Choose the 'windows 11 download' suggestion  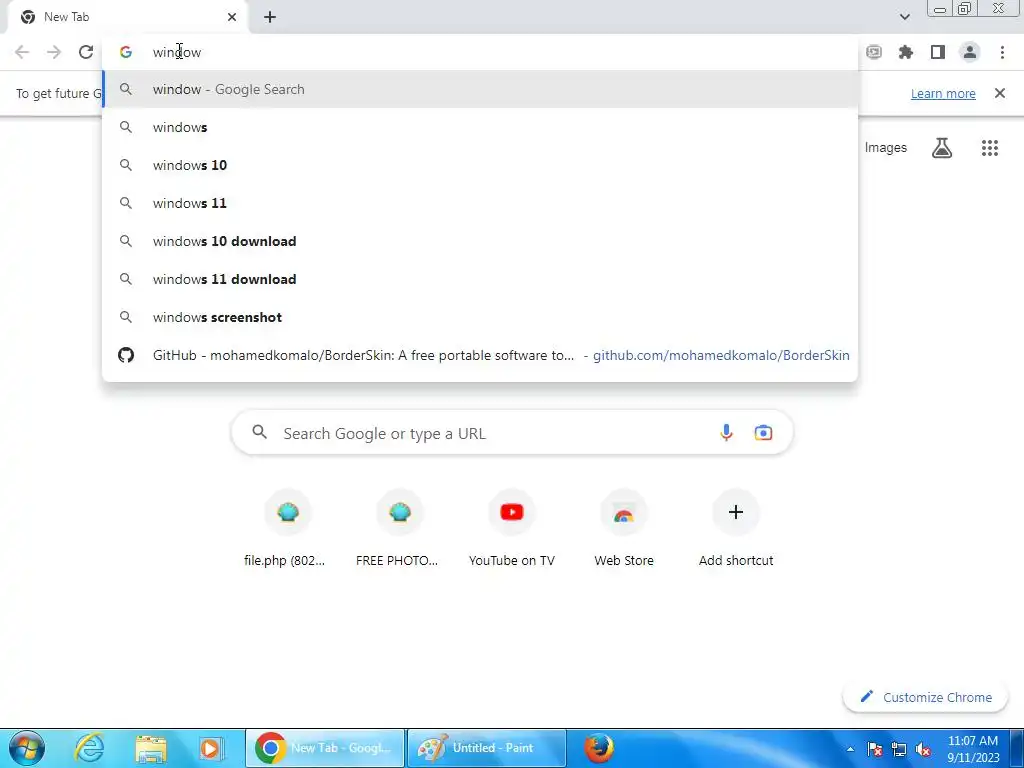(x=480, y=279)
